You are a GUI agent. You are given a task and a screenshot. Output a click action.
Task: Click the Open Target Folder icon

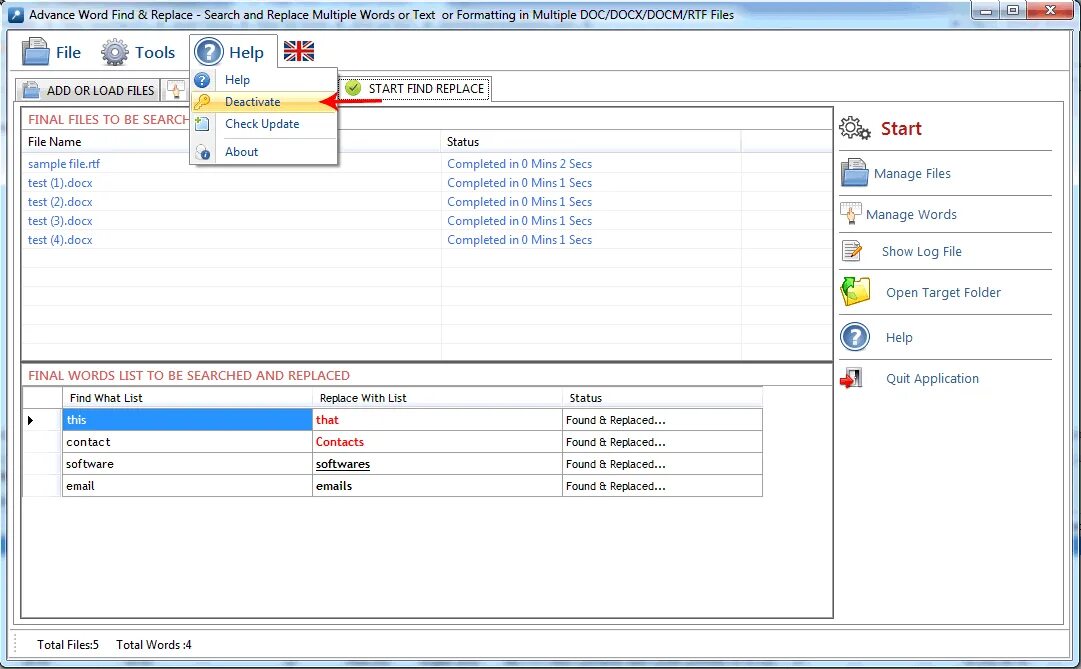click(x=856, y=292)
